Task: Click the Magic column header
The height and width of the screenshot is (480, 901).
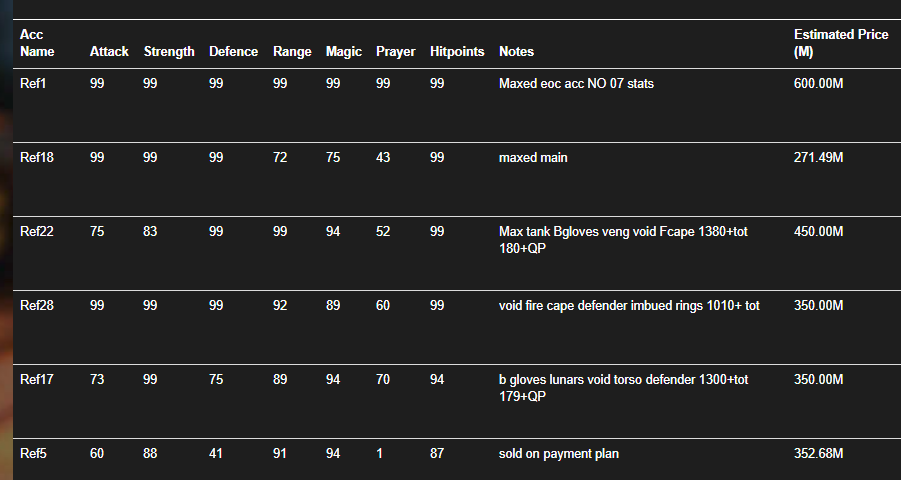Action: tap(344, 52)
